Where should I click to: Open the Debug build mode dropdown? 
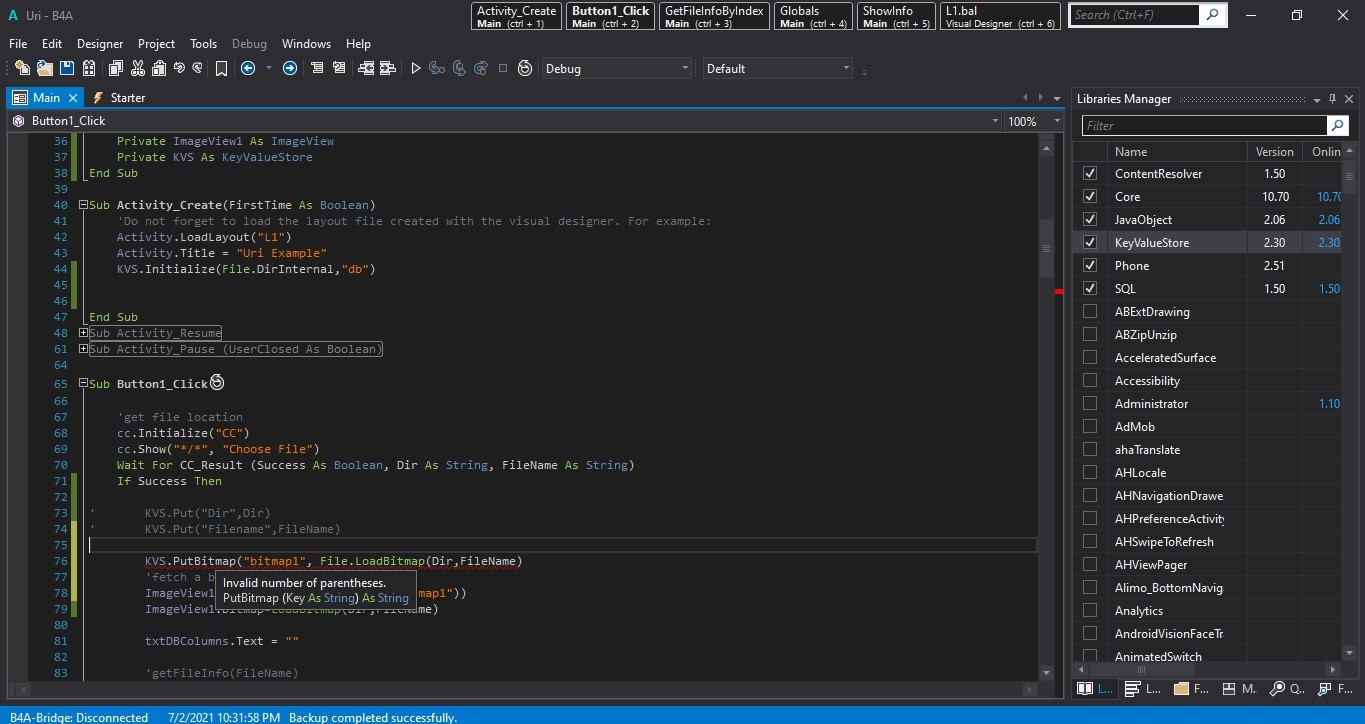616,68
